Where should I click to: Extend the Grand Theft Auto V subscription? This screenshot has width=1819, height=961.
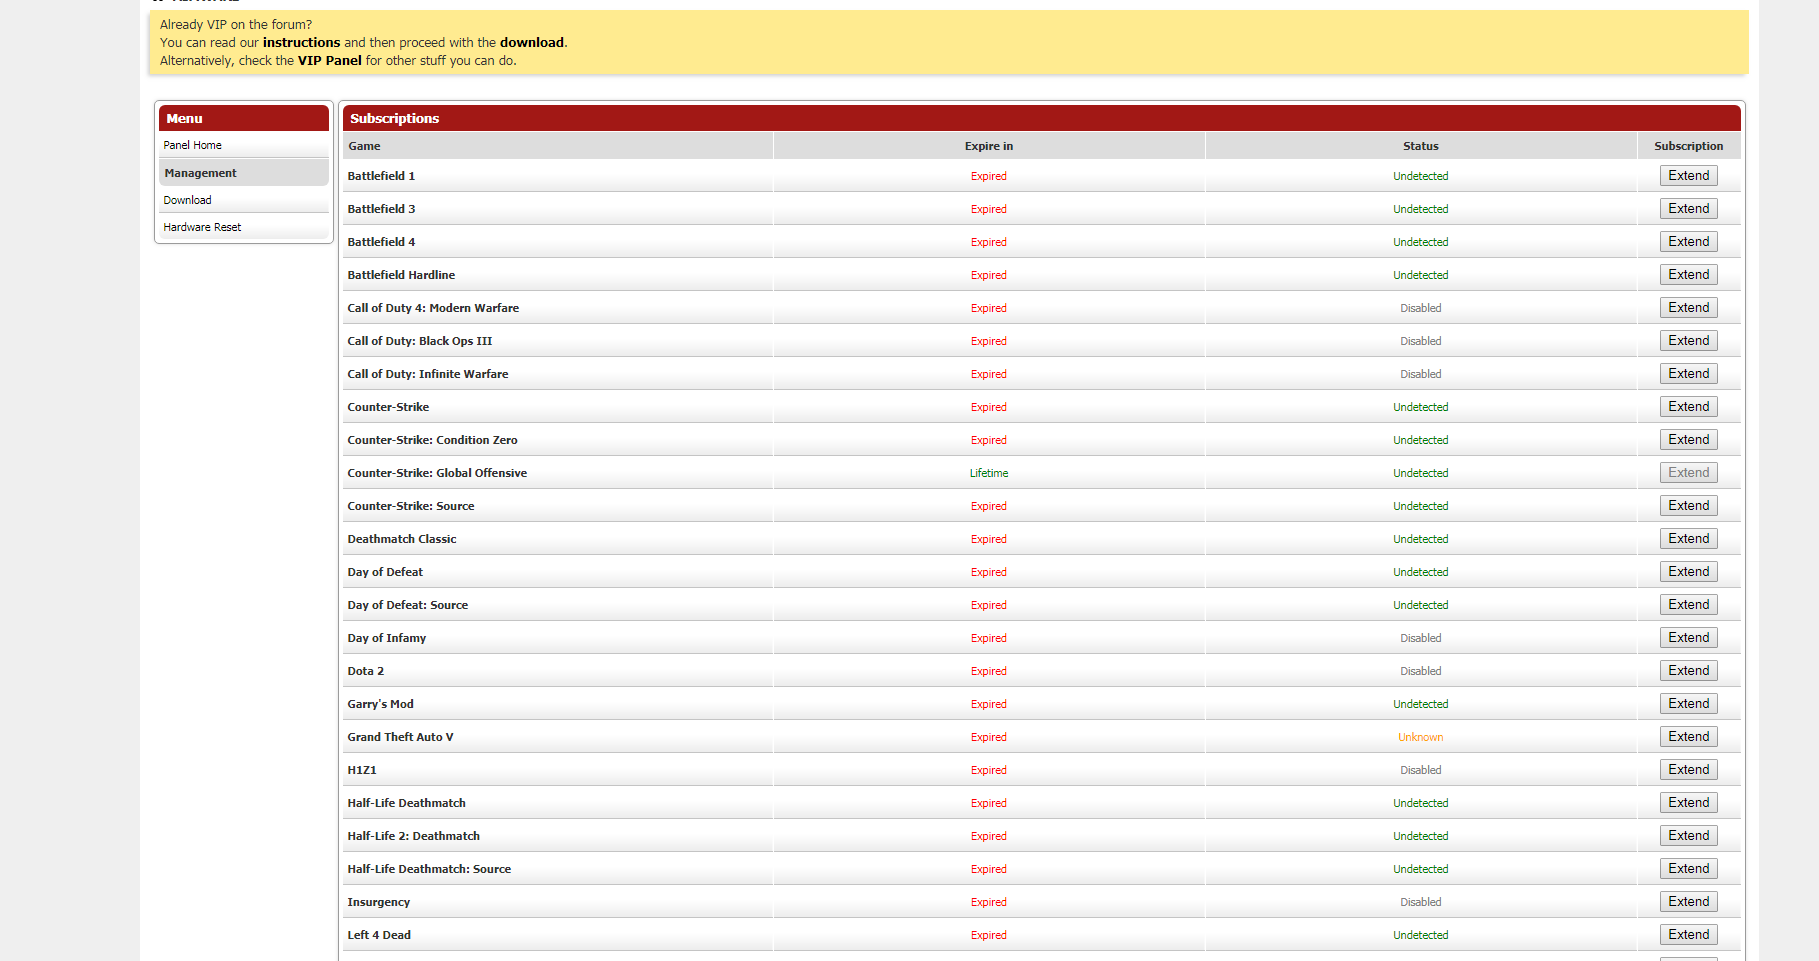click(x=1689, y=737)
